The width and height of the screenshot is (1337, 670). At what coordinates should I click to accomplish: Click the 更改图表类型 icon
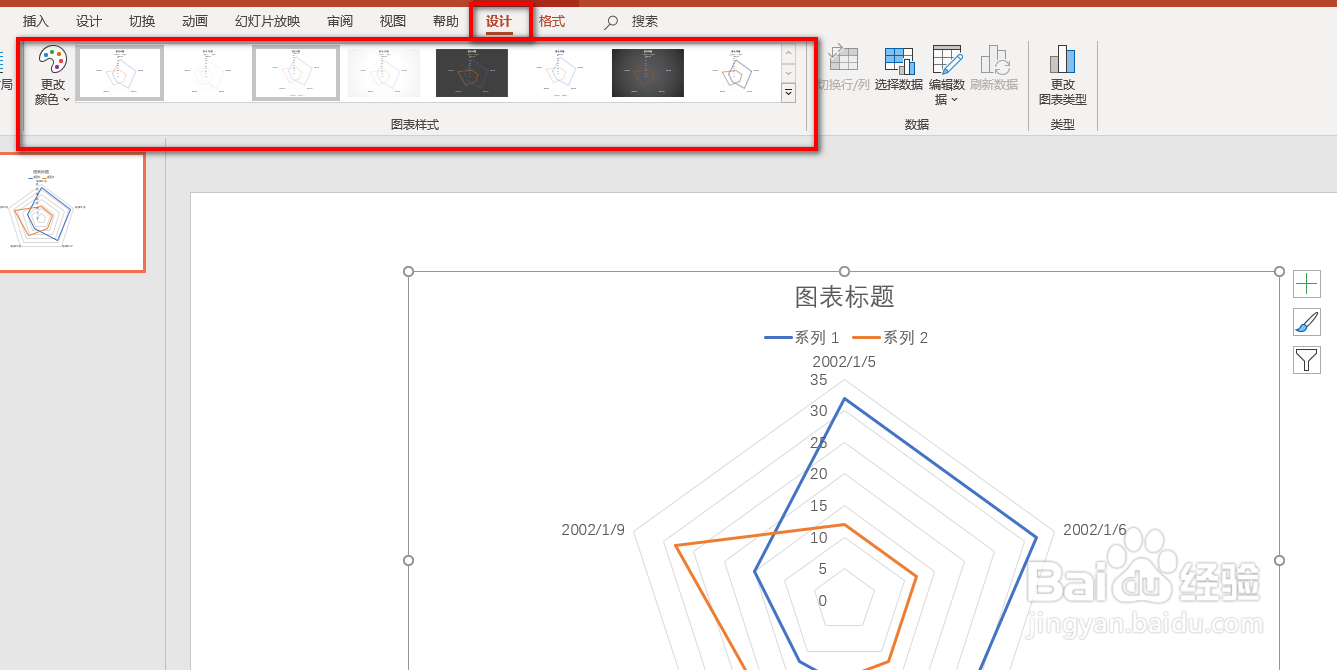point(1062,60)
